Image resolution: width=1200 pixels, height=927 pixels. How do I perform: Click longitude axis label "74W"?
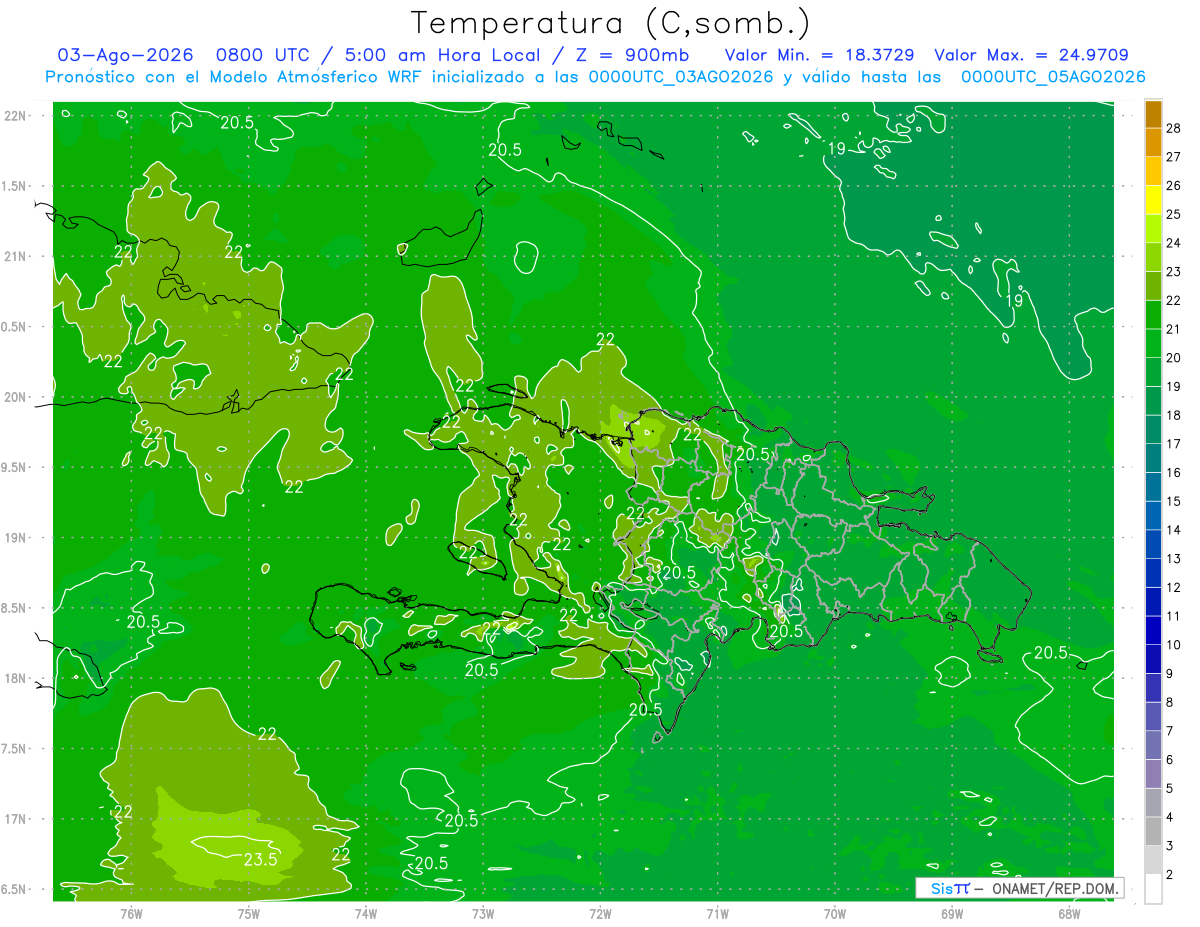(366, 913)
